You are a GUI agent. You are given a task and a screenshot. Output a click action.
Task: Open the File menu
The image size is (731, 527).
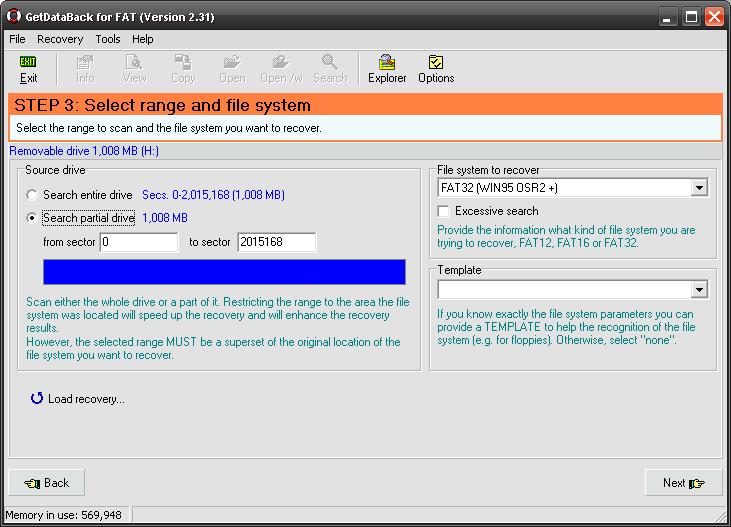pyautogui.click(x=17, y=39)
